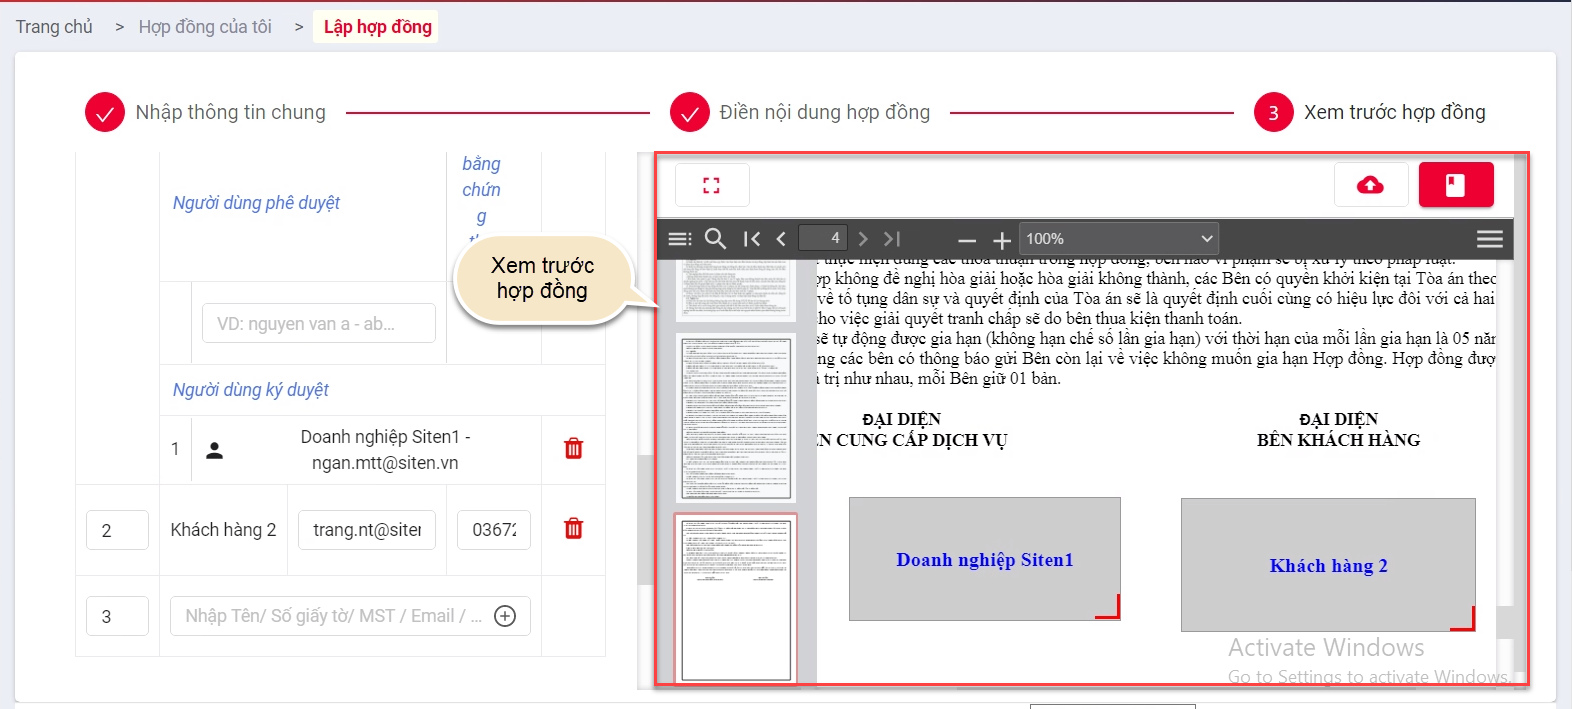Open Hợp đồng của tôi breadcrumb
1572x709 pixels.
[x=205, y=27]
